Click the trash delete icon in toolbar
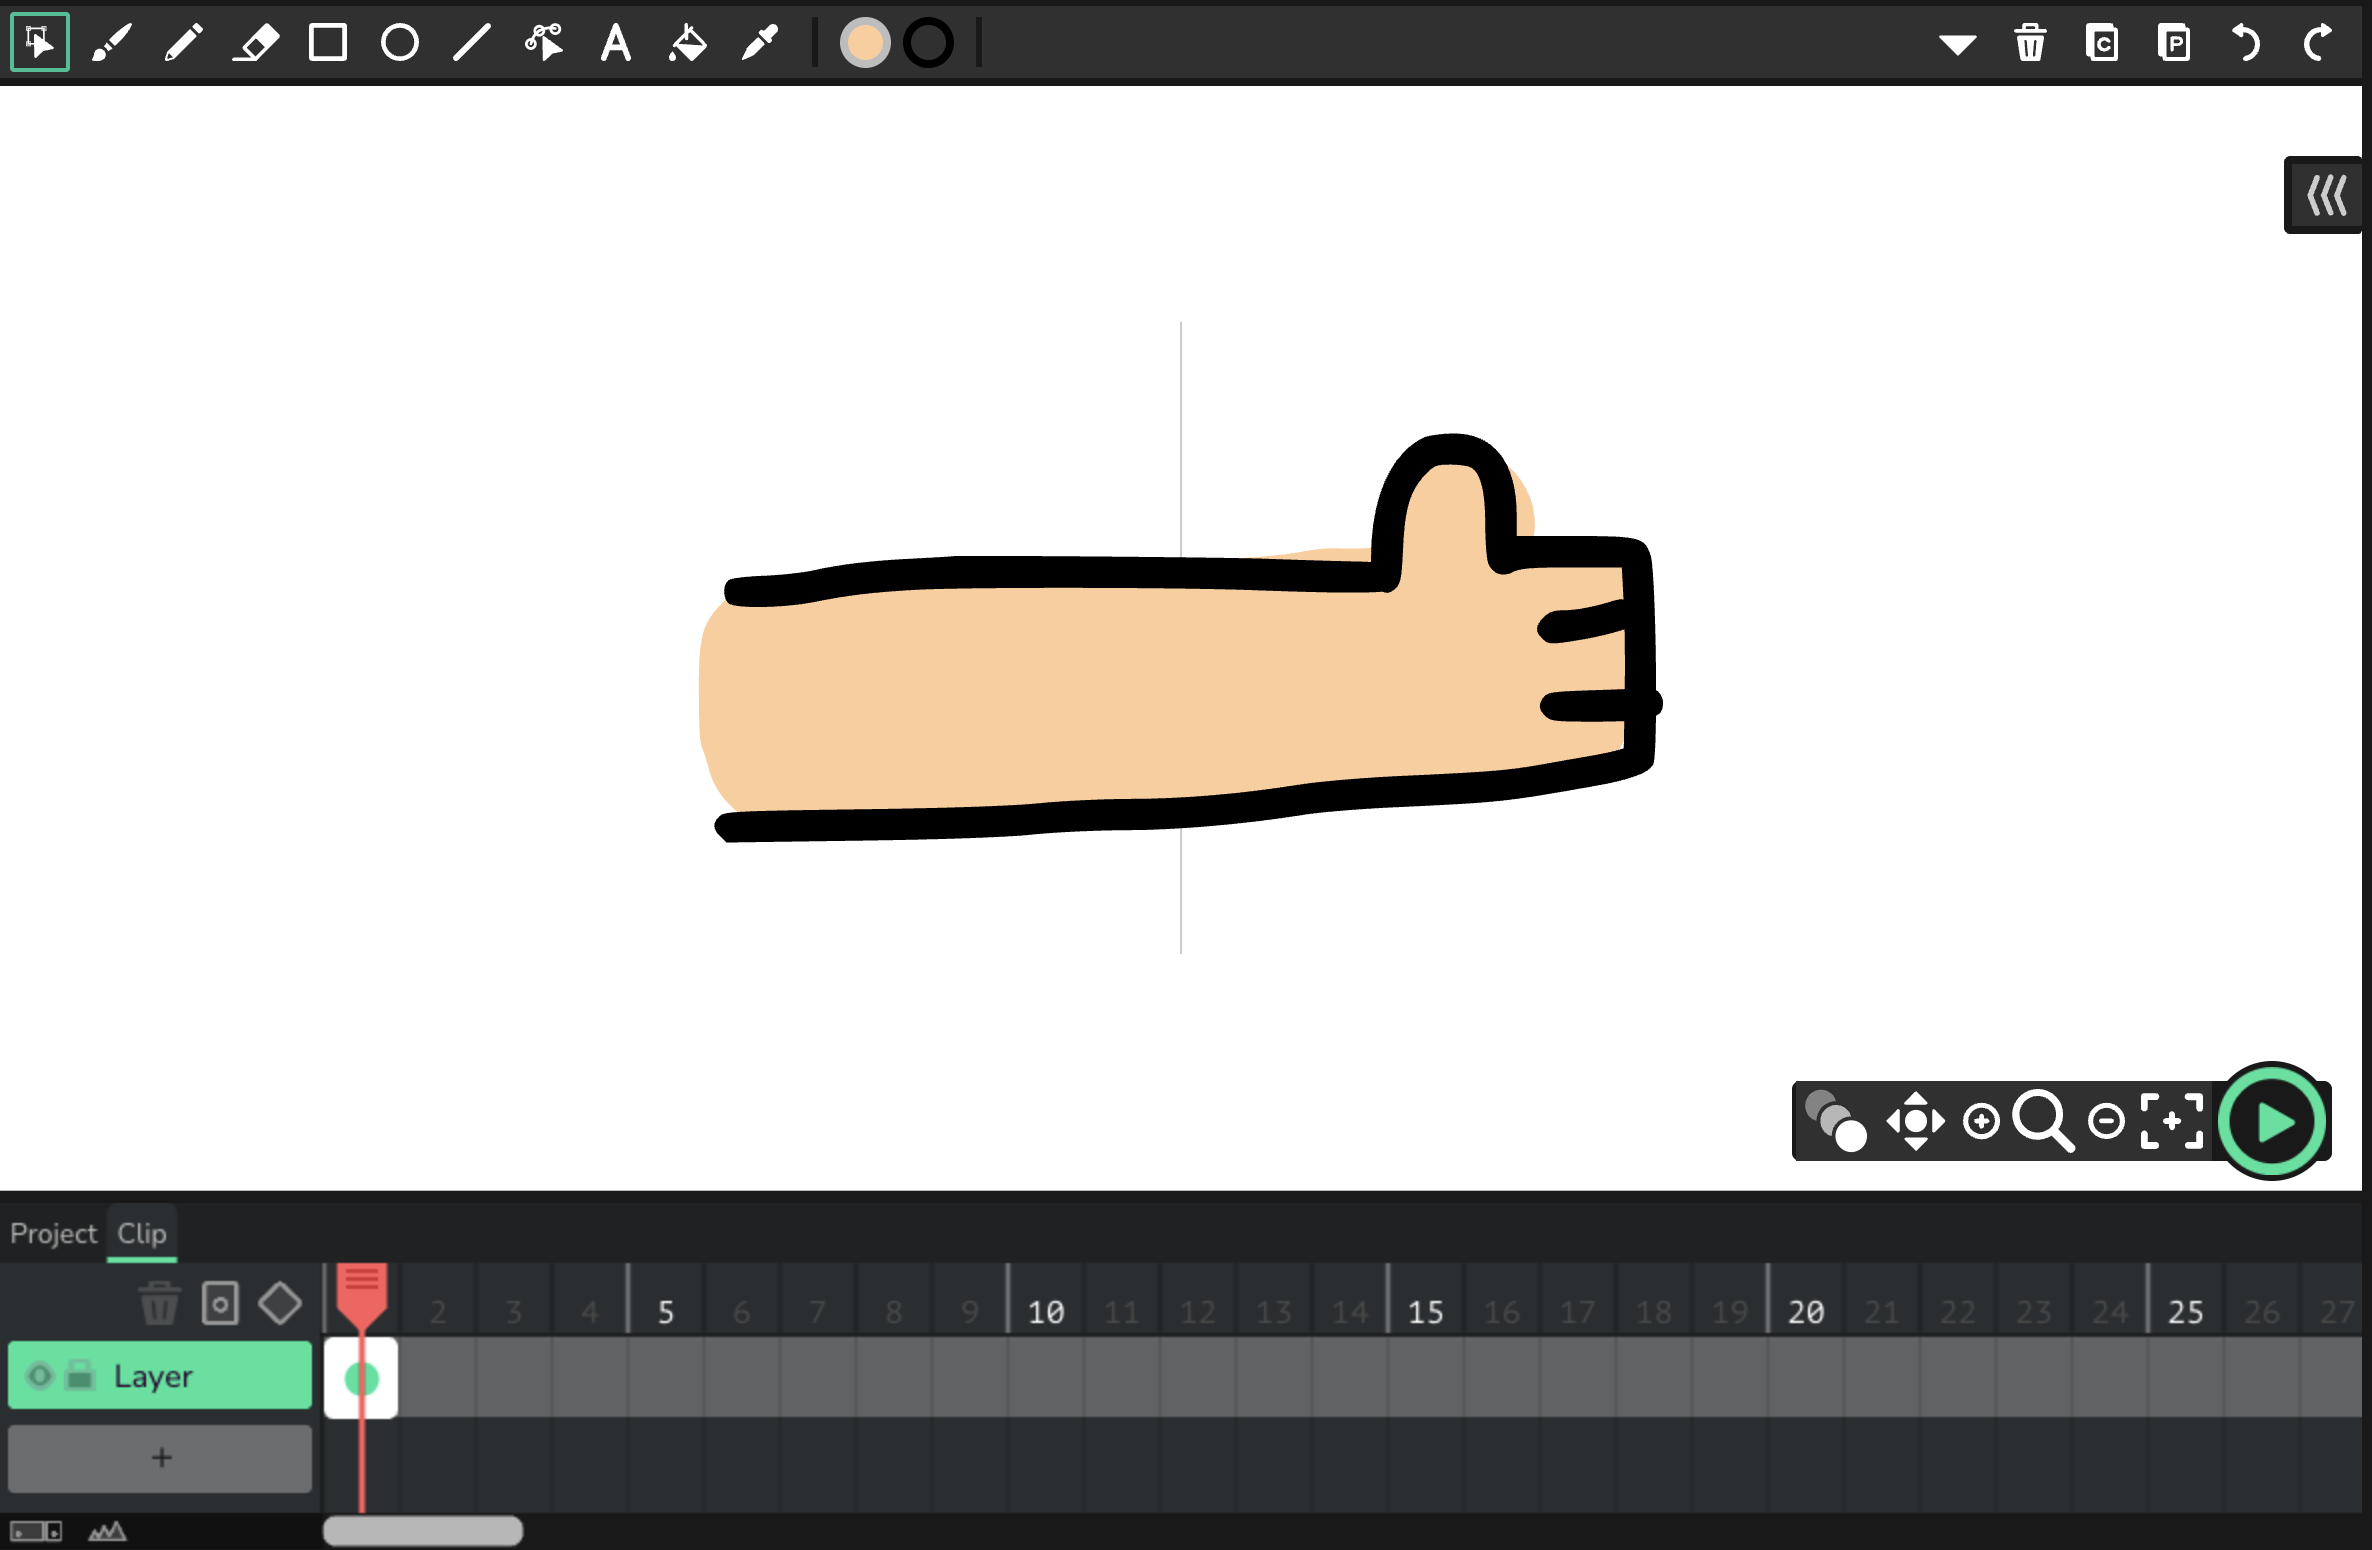Screen dimensions: 2372x1550 click(2030, 42)
